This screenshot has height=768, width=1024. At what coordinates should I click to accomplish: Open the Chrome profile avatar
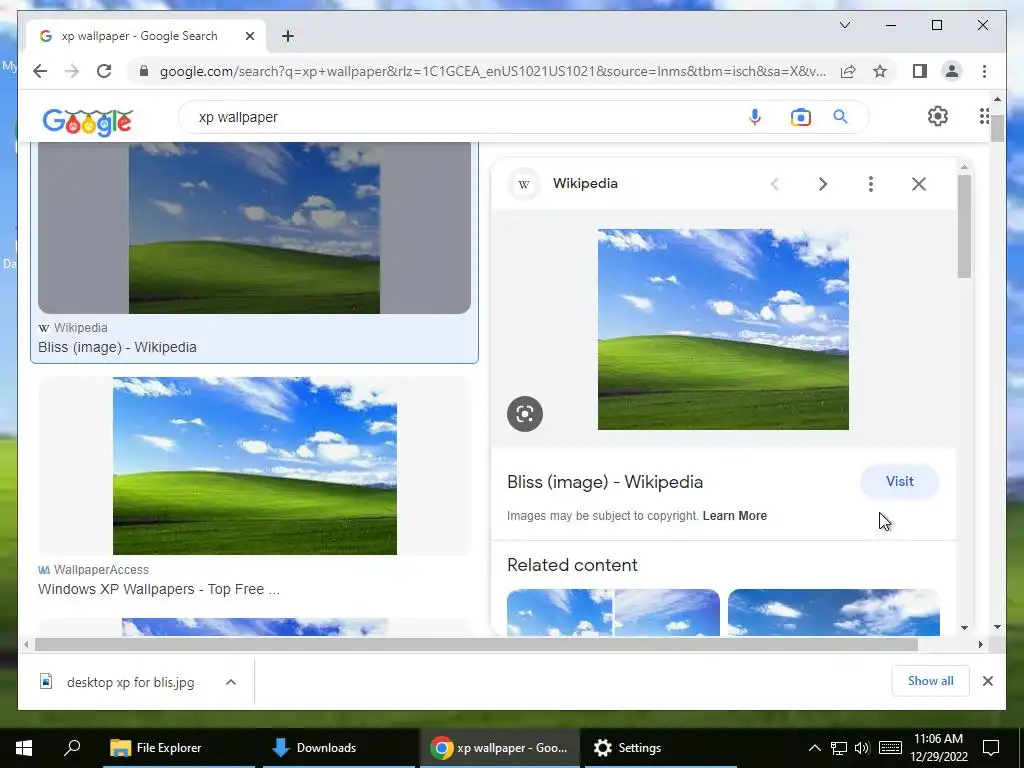[x=952, y=71]
